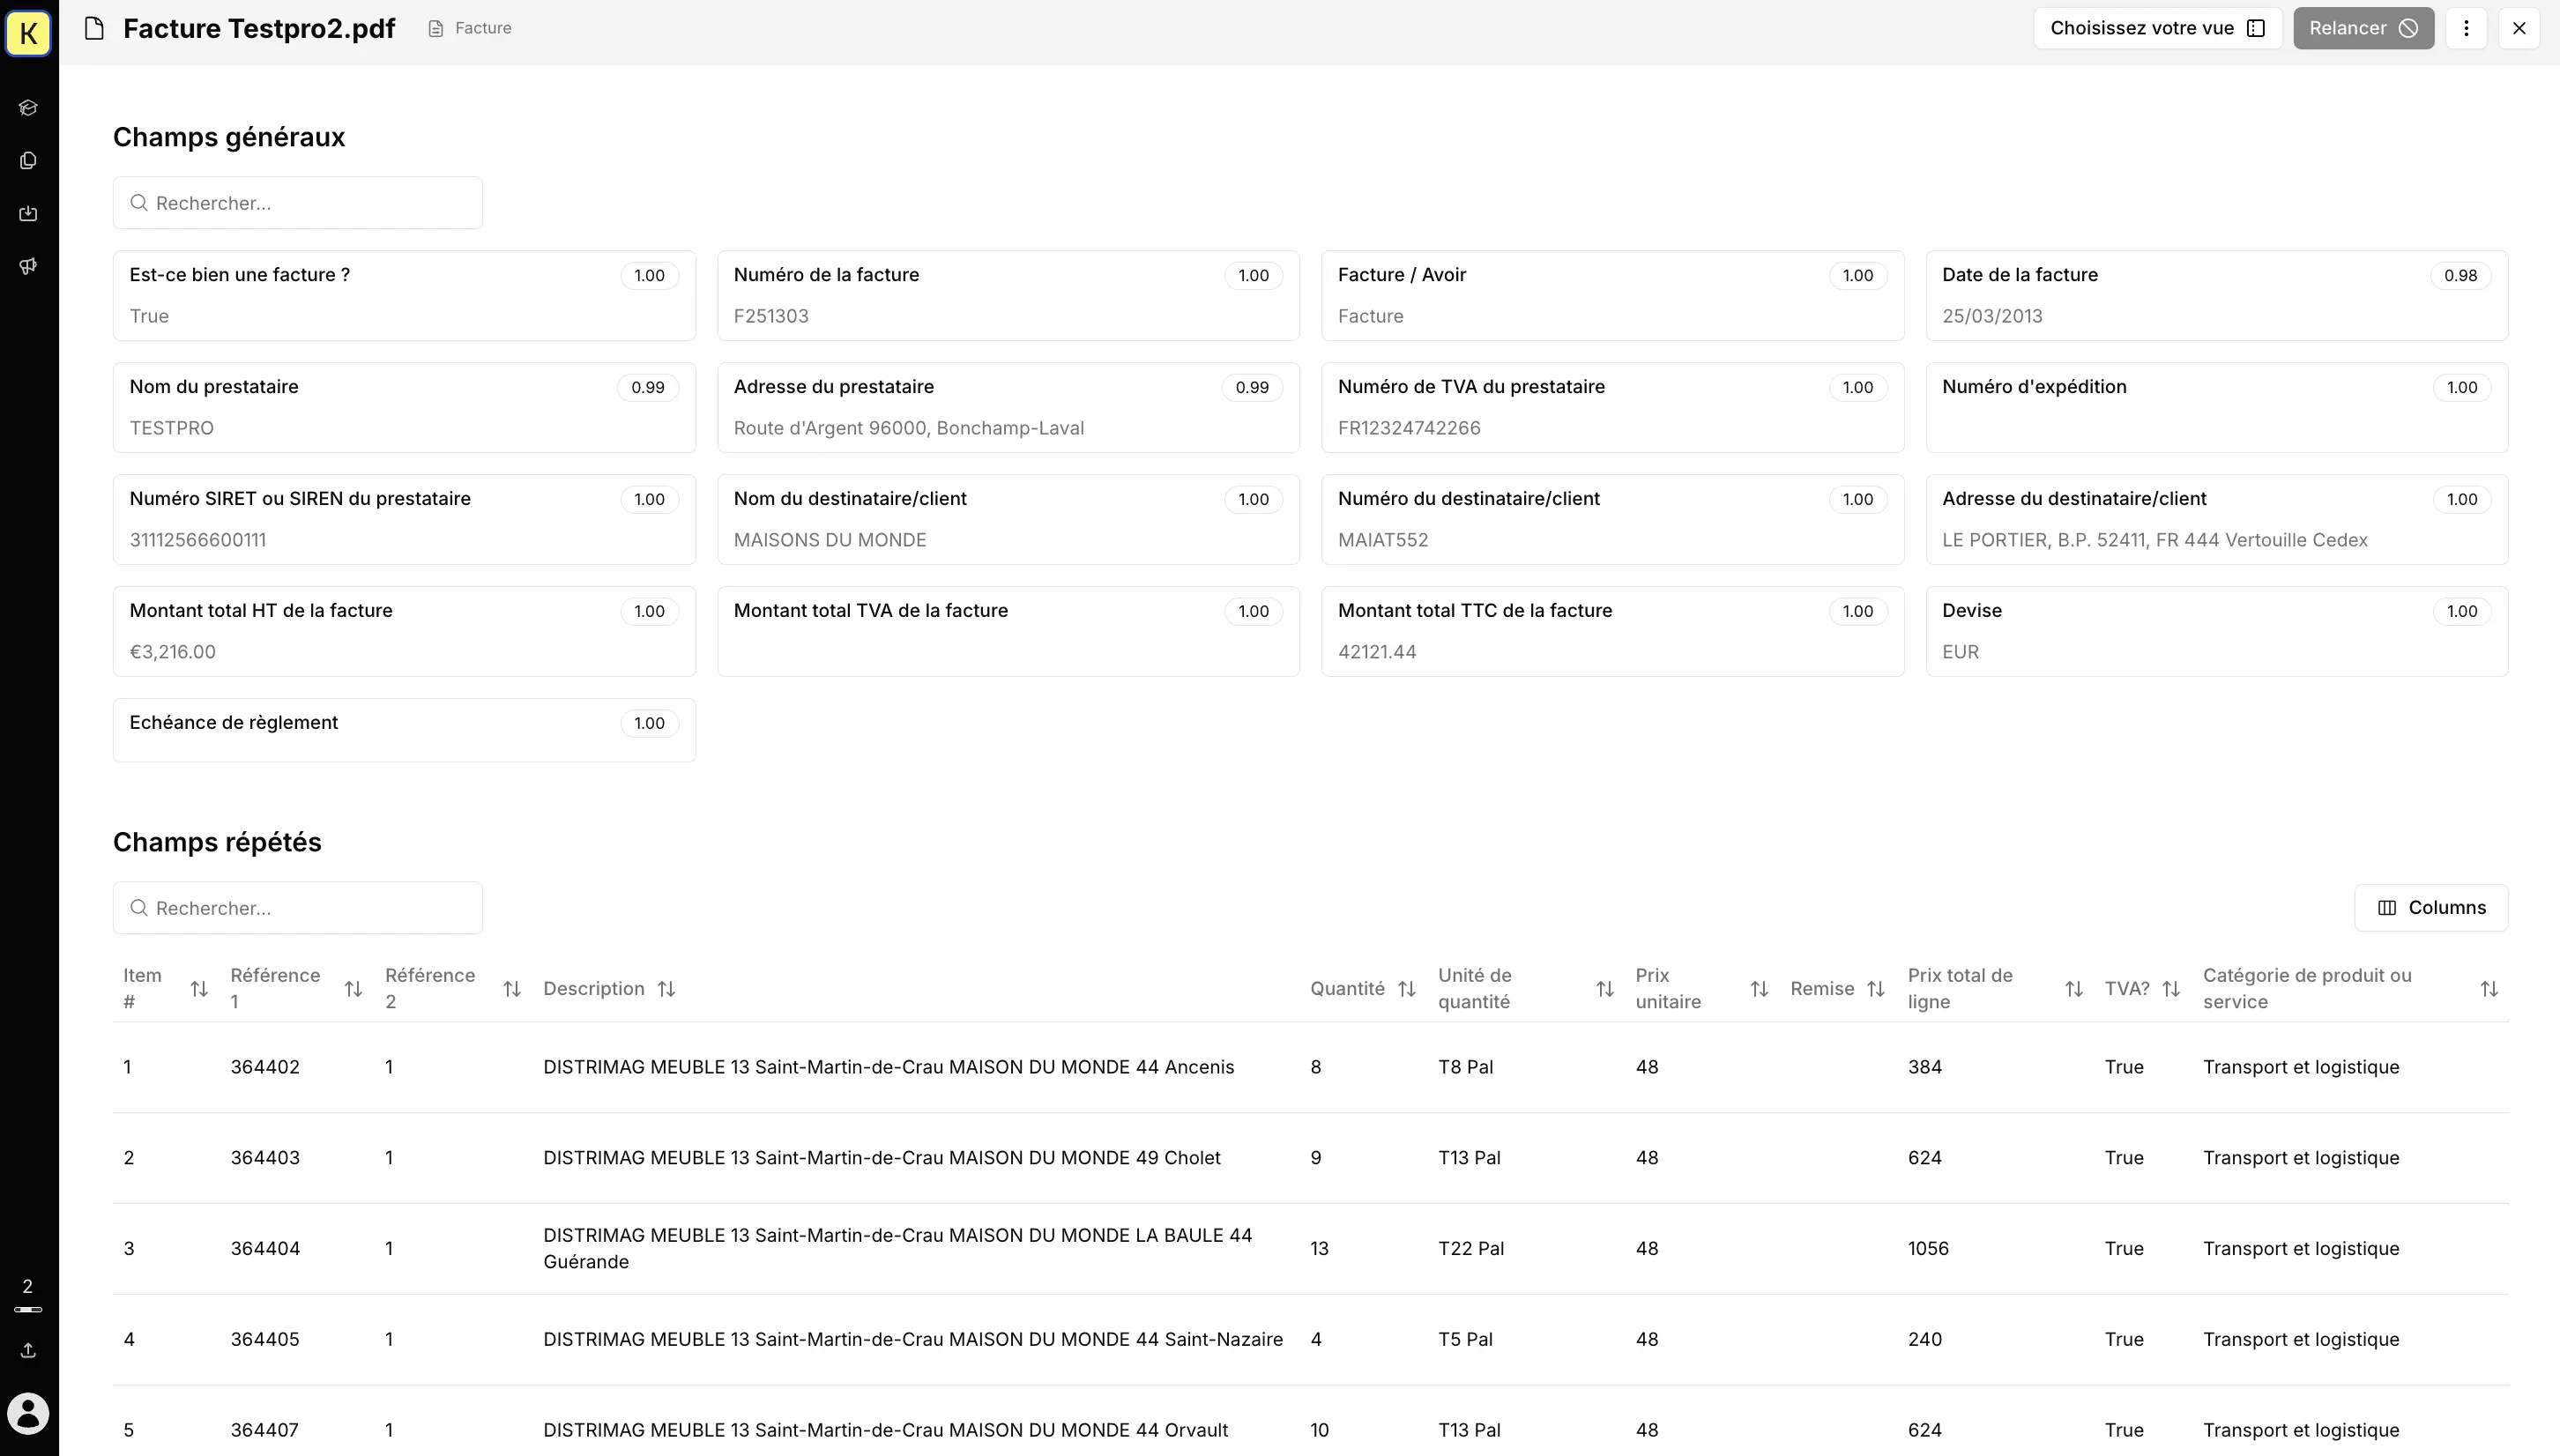Open the three-dot more options menu
The height and width of the screenshot is (1456, 2560).
(x=2466, y=28)
